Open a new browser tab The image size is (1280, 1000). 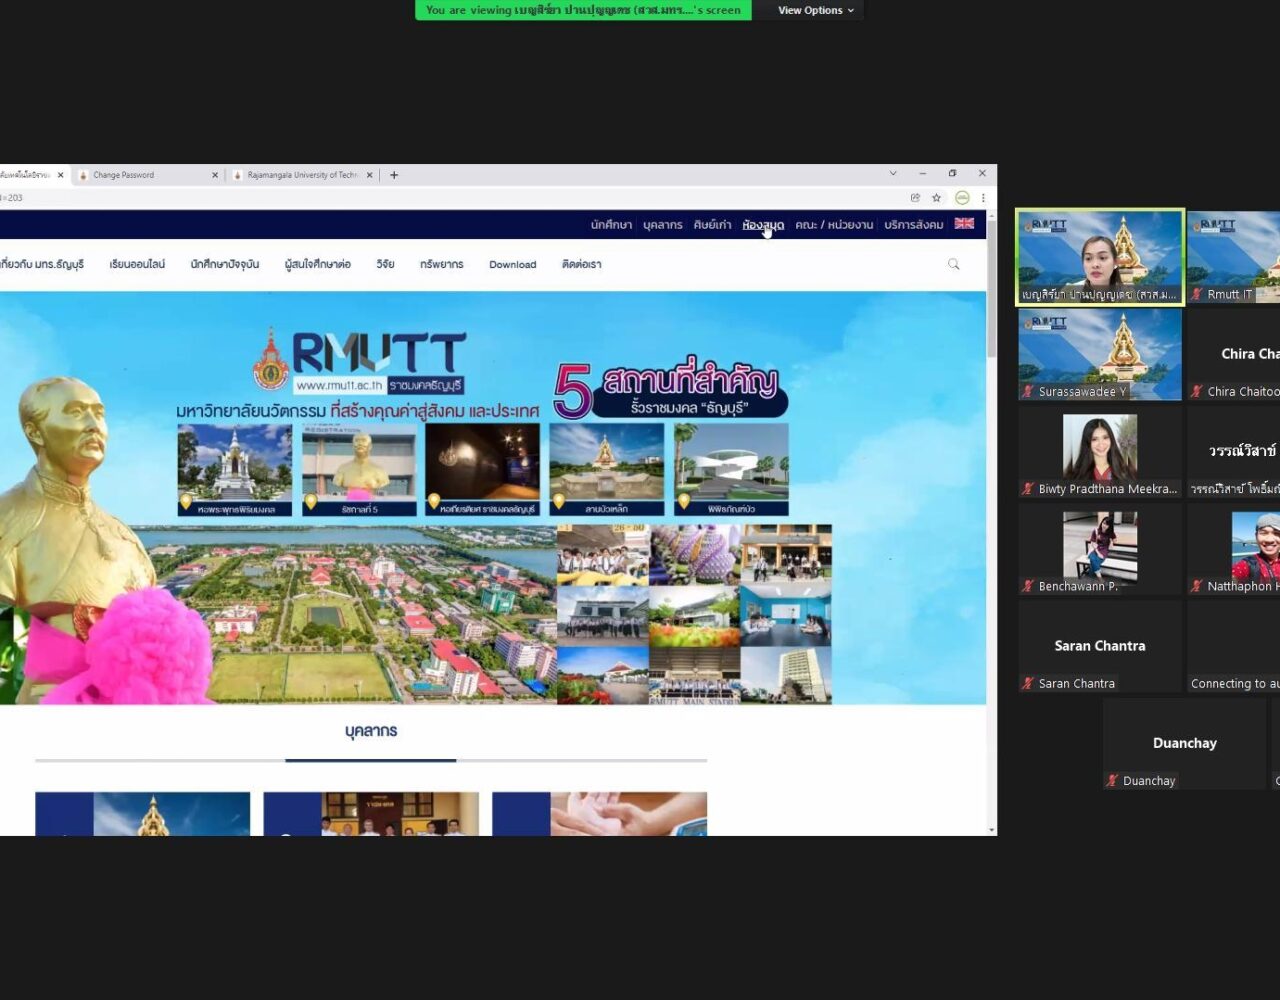[394, 175]
